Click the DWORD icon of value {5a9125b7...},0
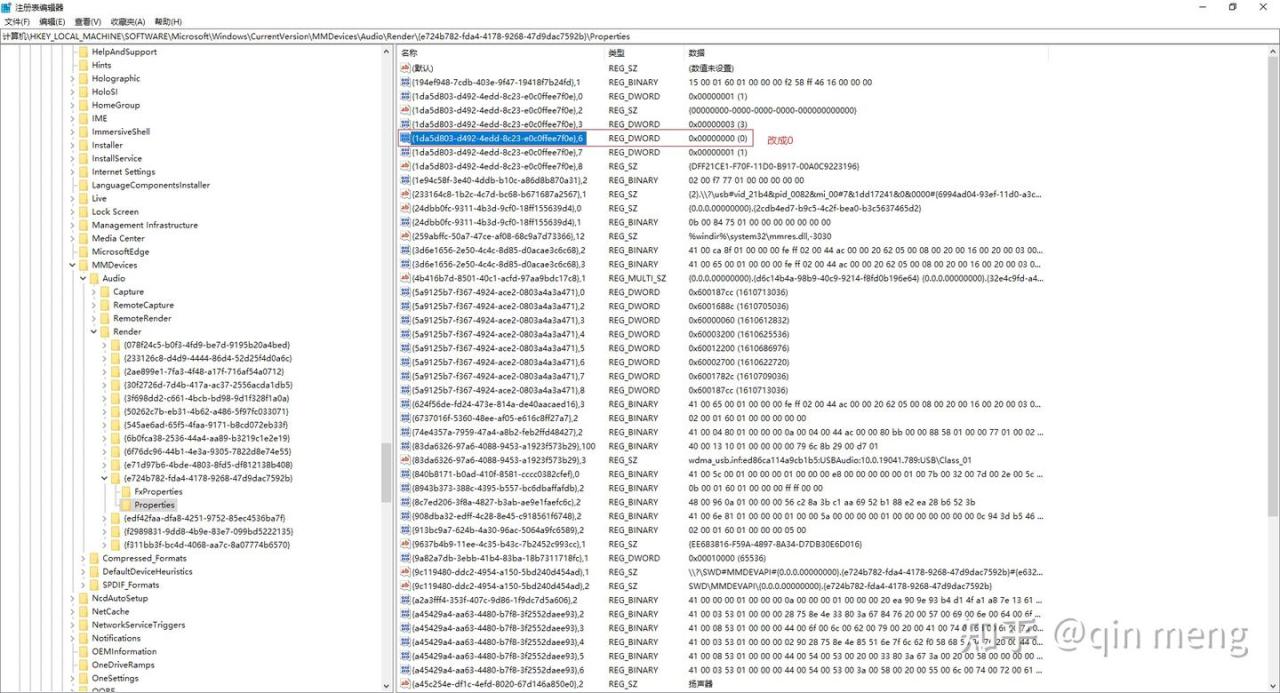 (406, 292)
